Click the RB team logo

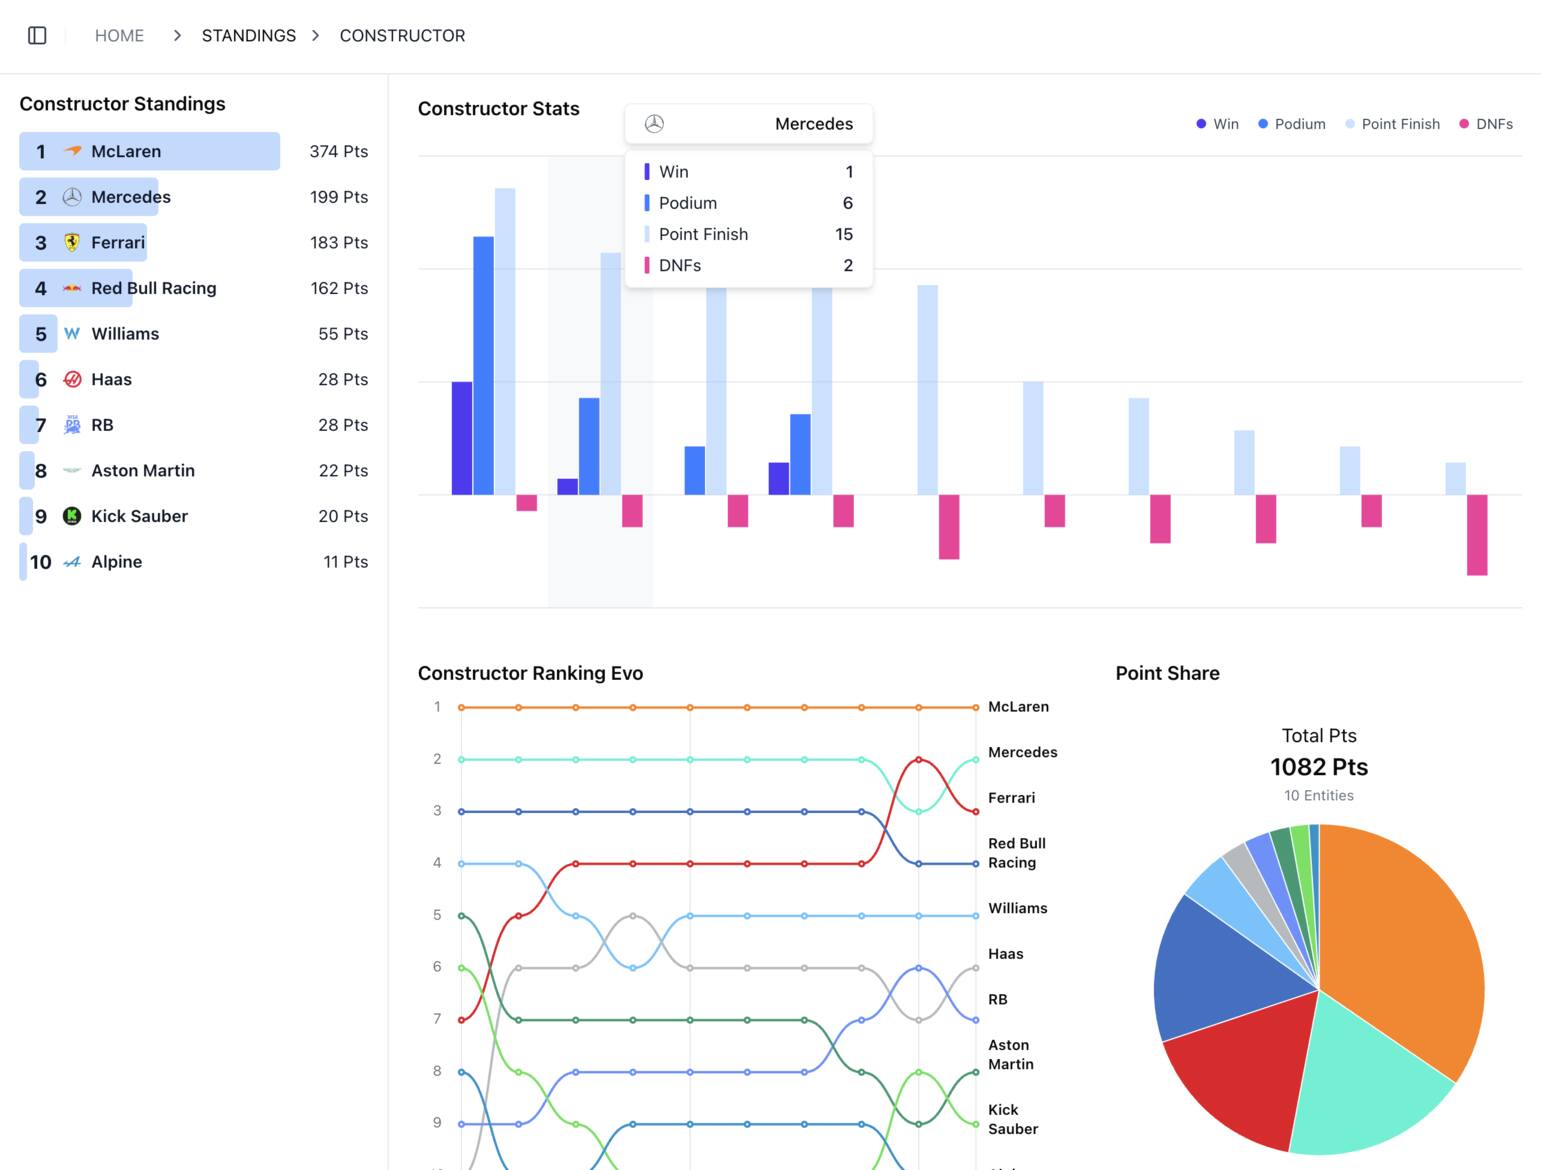pos(72,425)
